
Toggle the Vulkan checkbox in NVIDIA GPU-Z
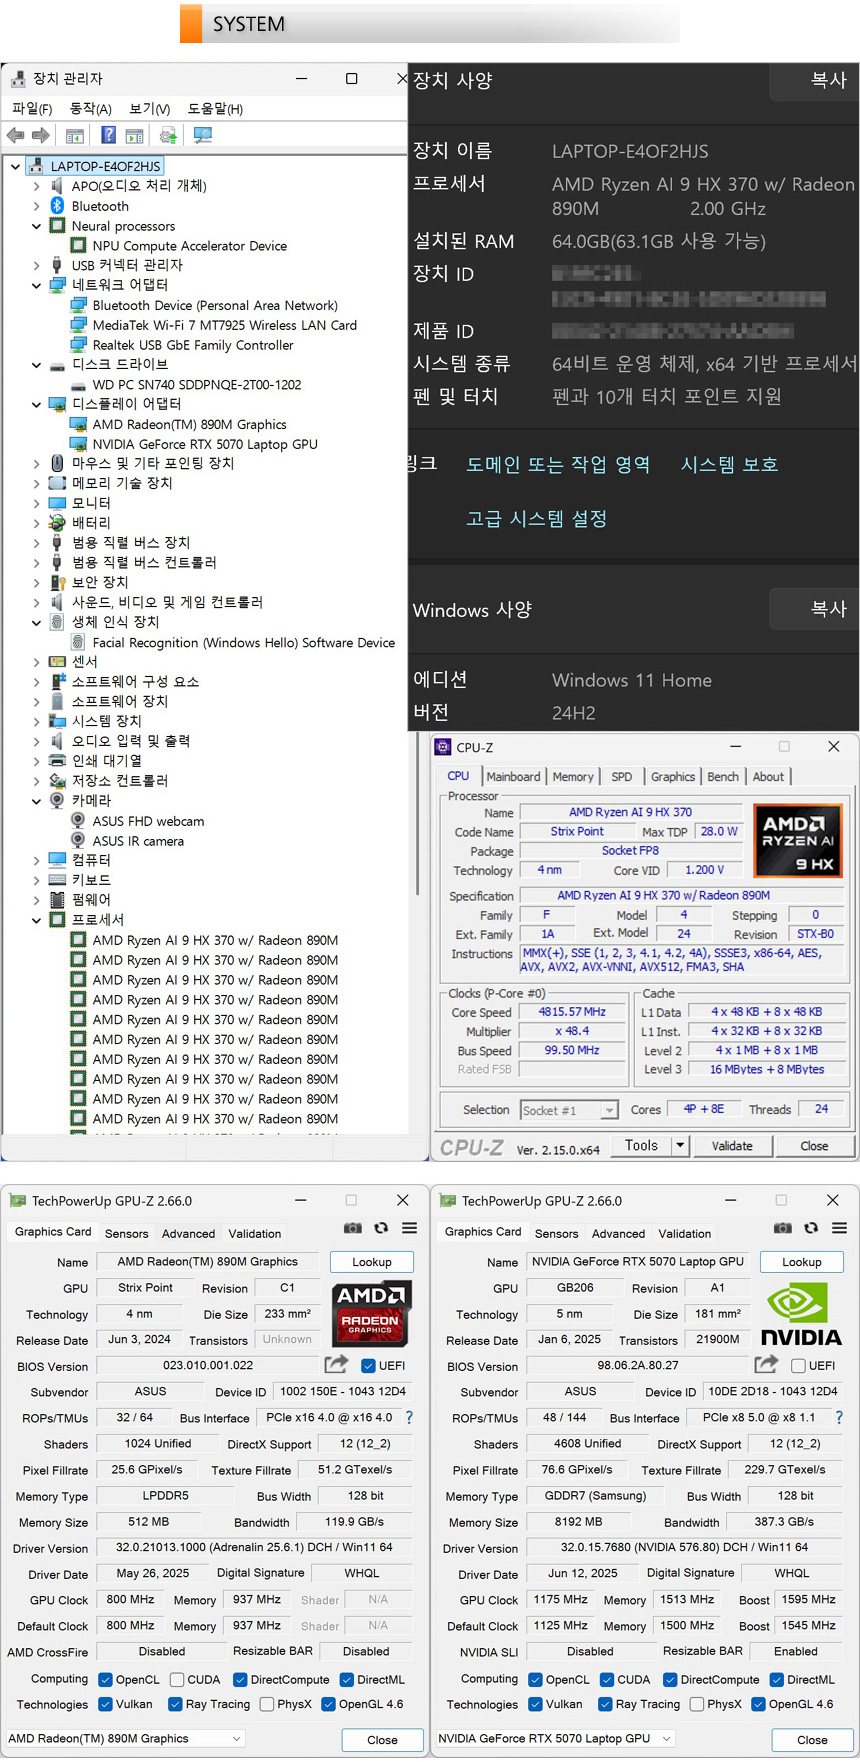[535, 1704]
